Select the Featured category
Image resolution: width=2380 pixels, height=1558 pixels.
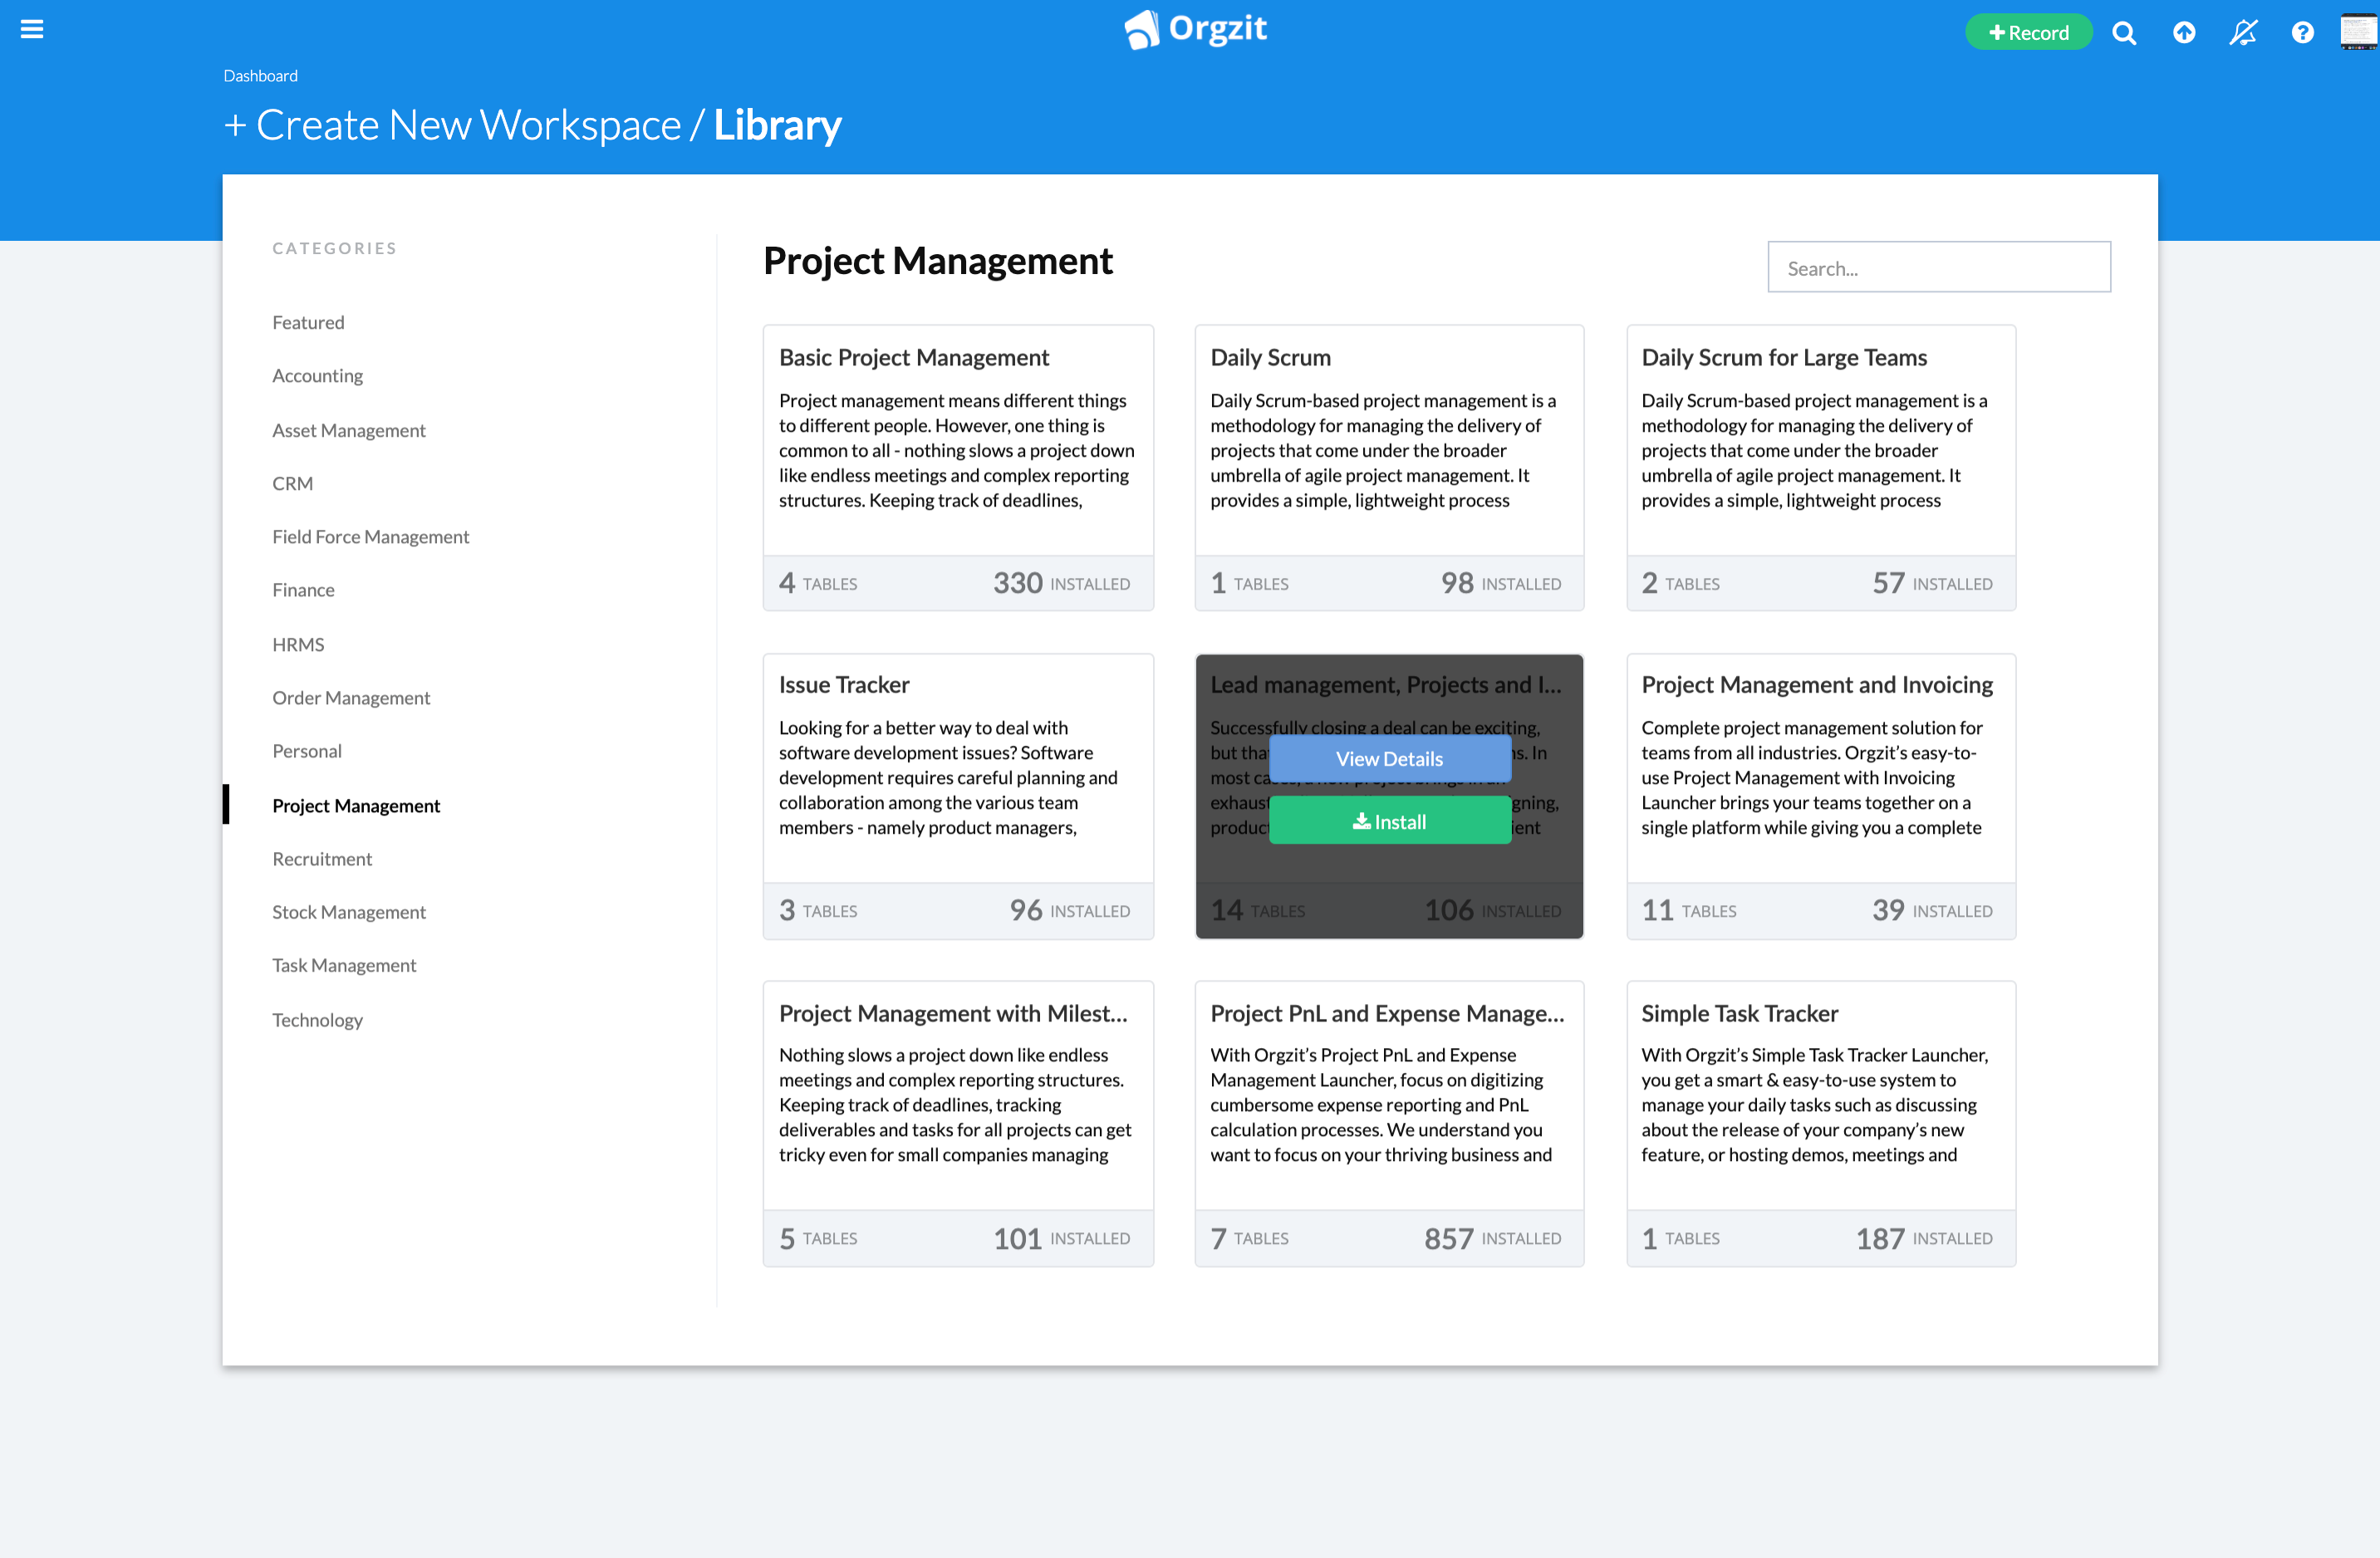click(308, 322)
